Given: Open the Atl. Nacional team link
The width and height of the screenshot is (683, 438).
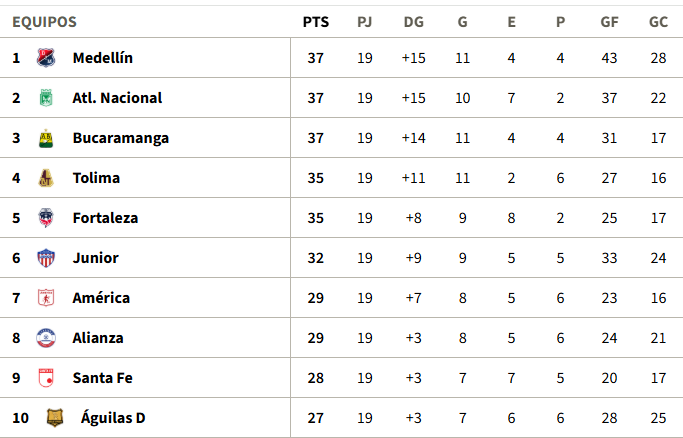Looking at the screenshot, I should point(117,98).
